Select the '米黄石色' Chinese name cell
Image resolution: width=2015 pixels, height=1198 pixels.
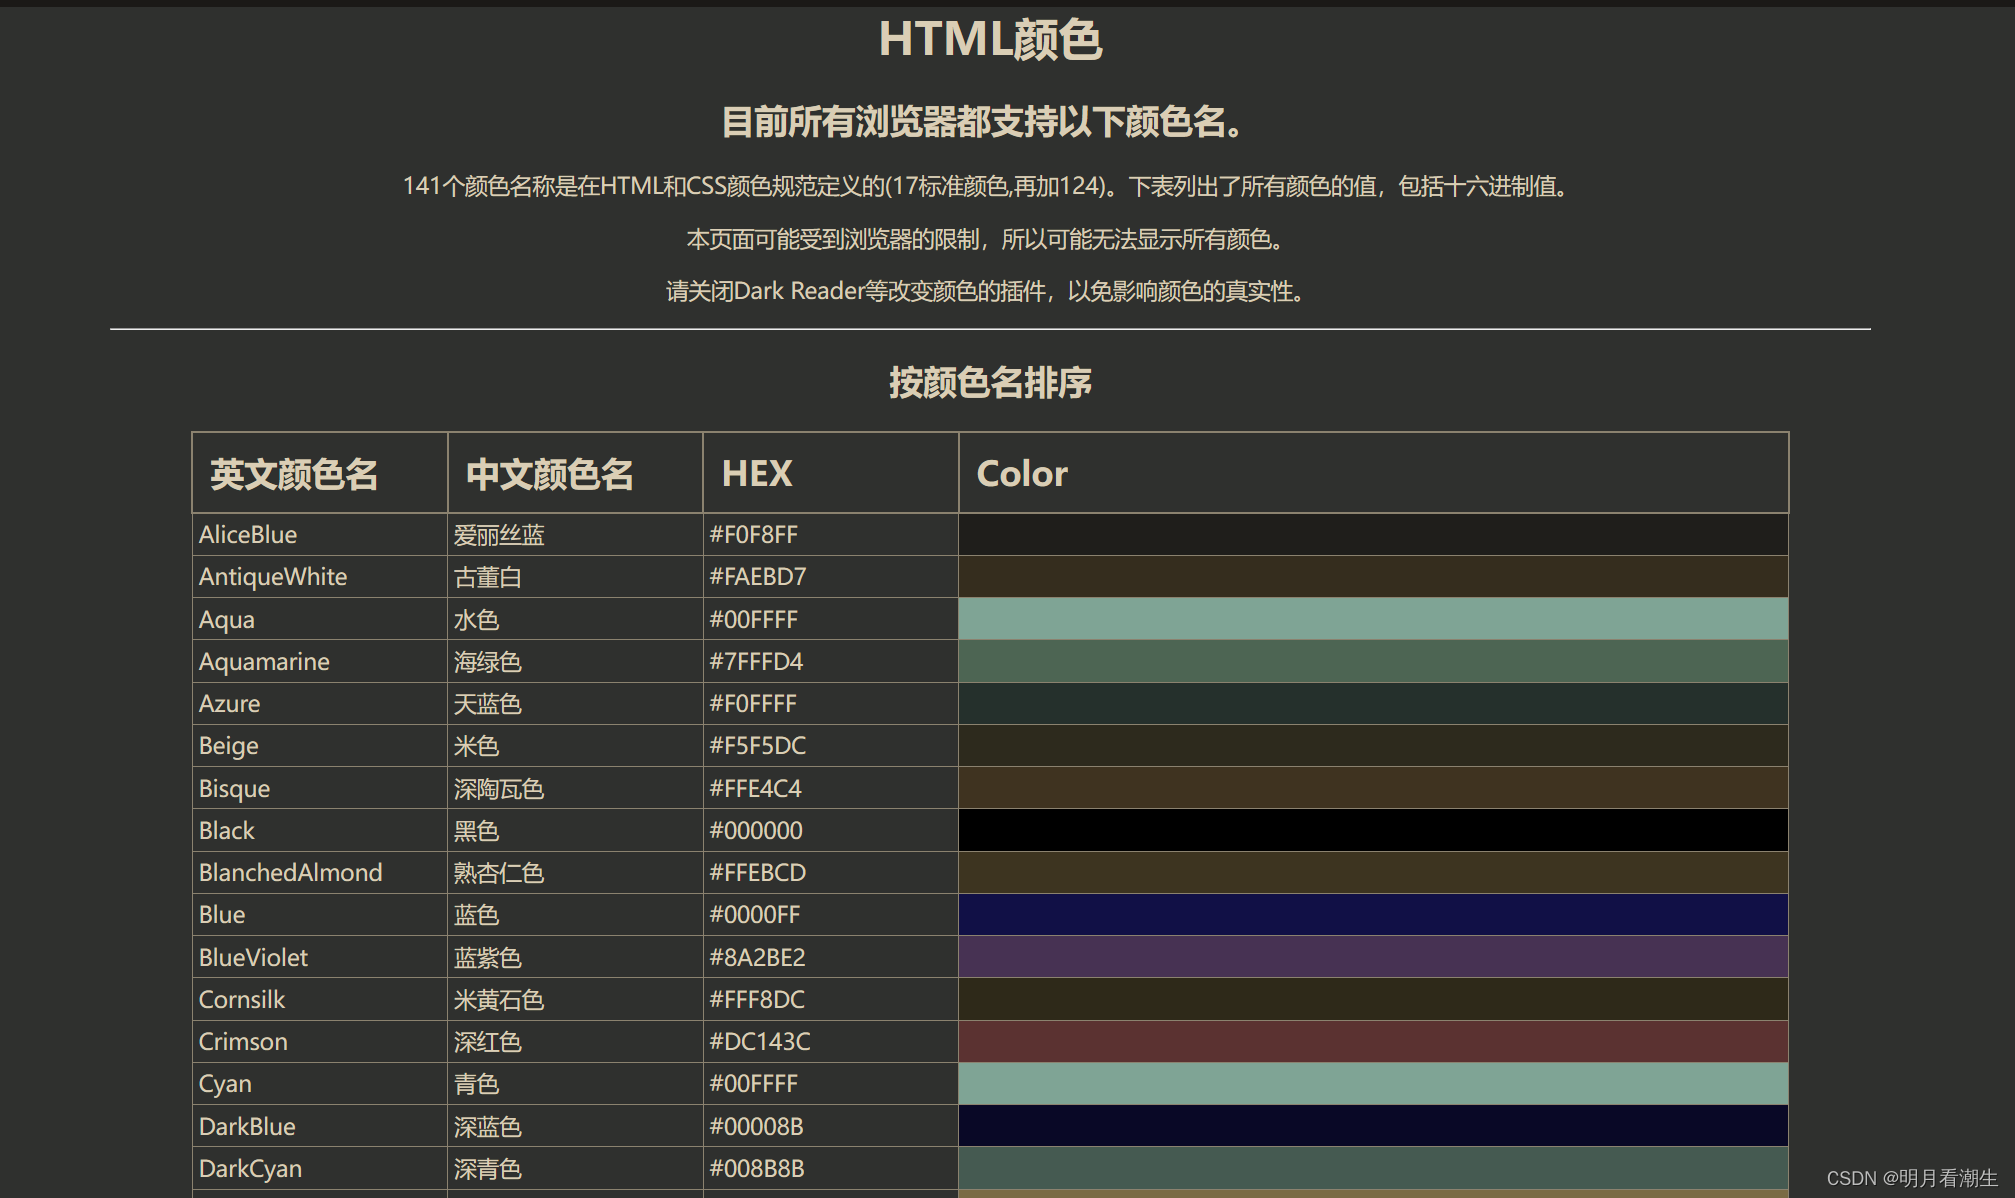tap(575, 999)
